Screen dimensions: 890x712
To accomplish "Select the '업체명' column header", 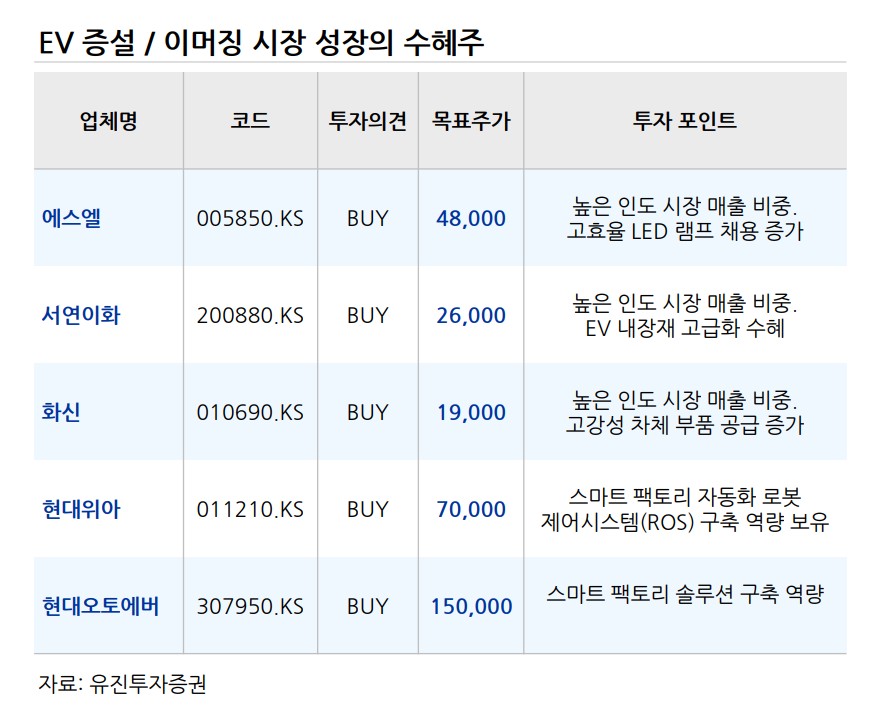I will tap(108, 121).
